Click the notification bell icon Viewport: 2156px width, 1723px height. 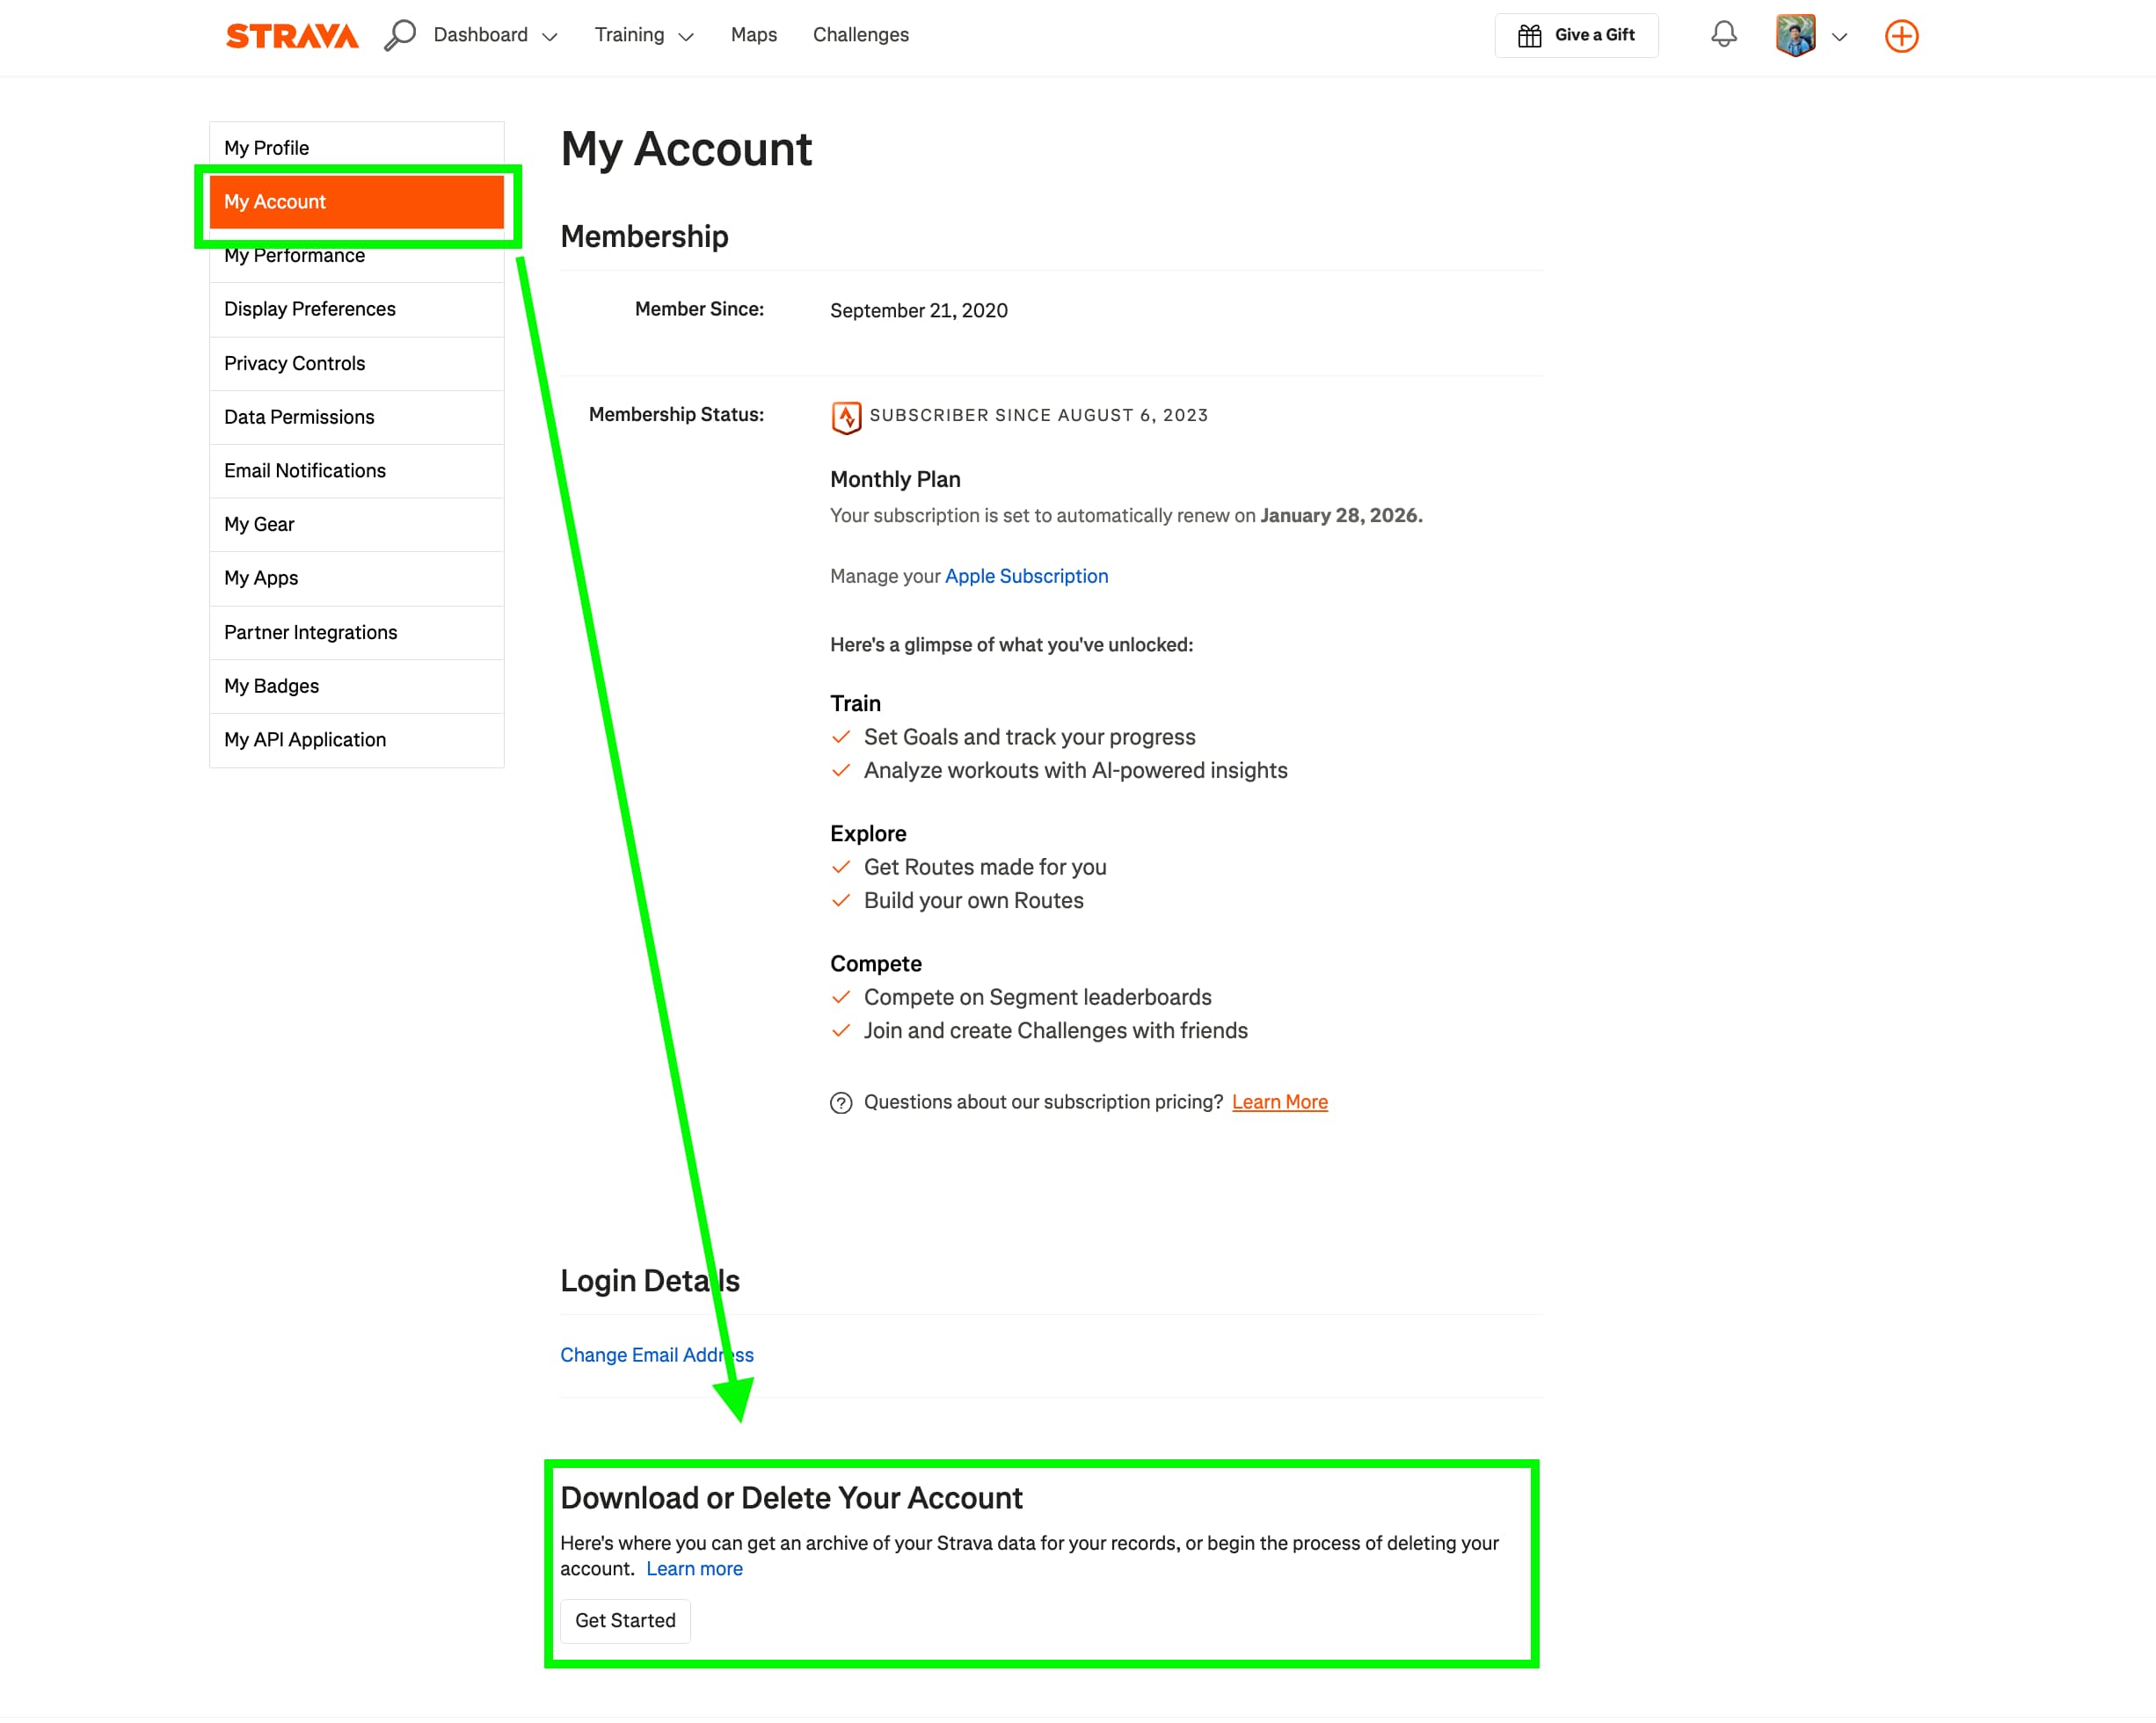pyautogui.click(x=1722, y=34)
